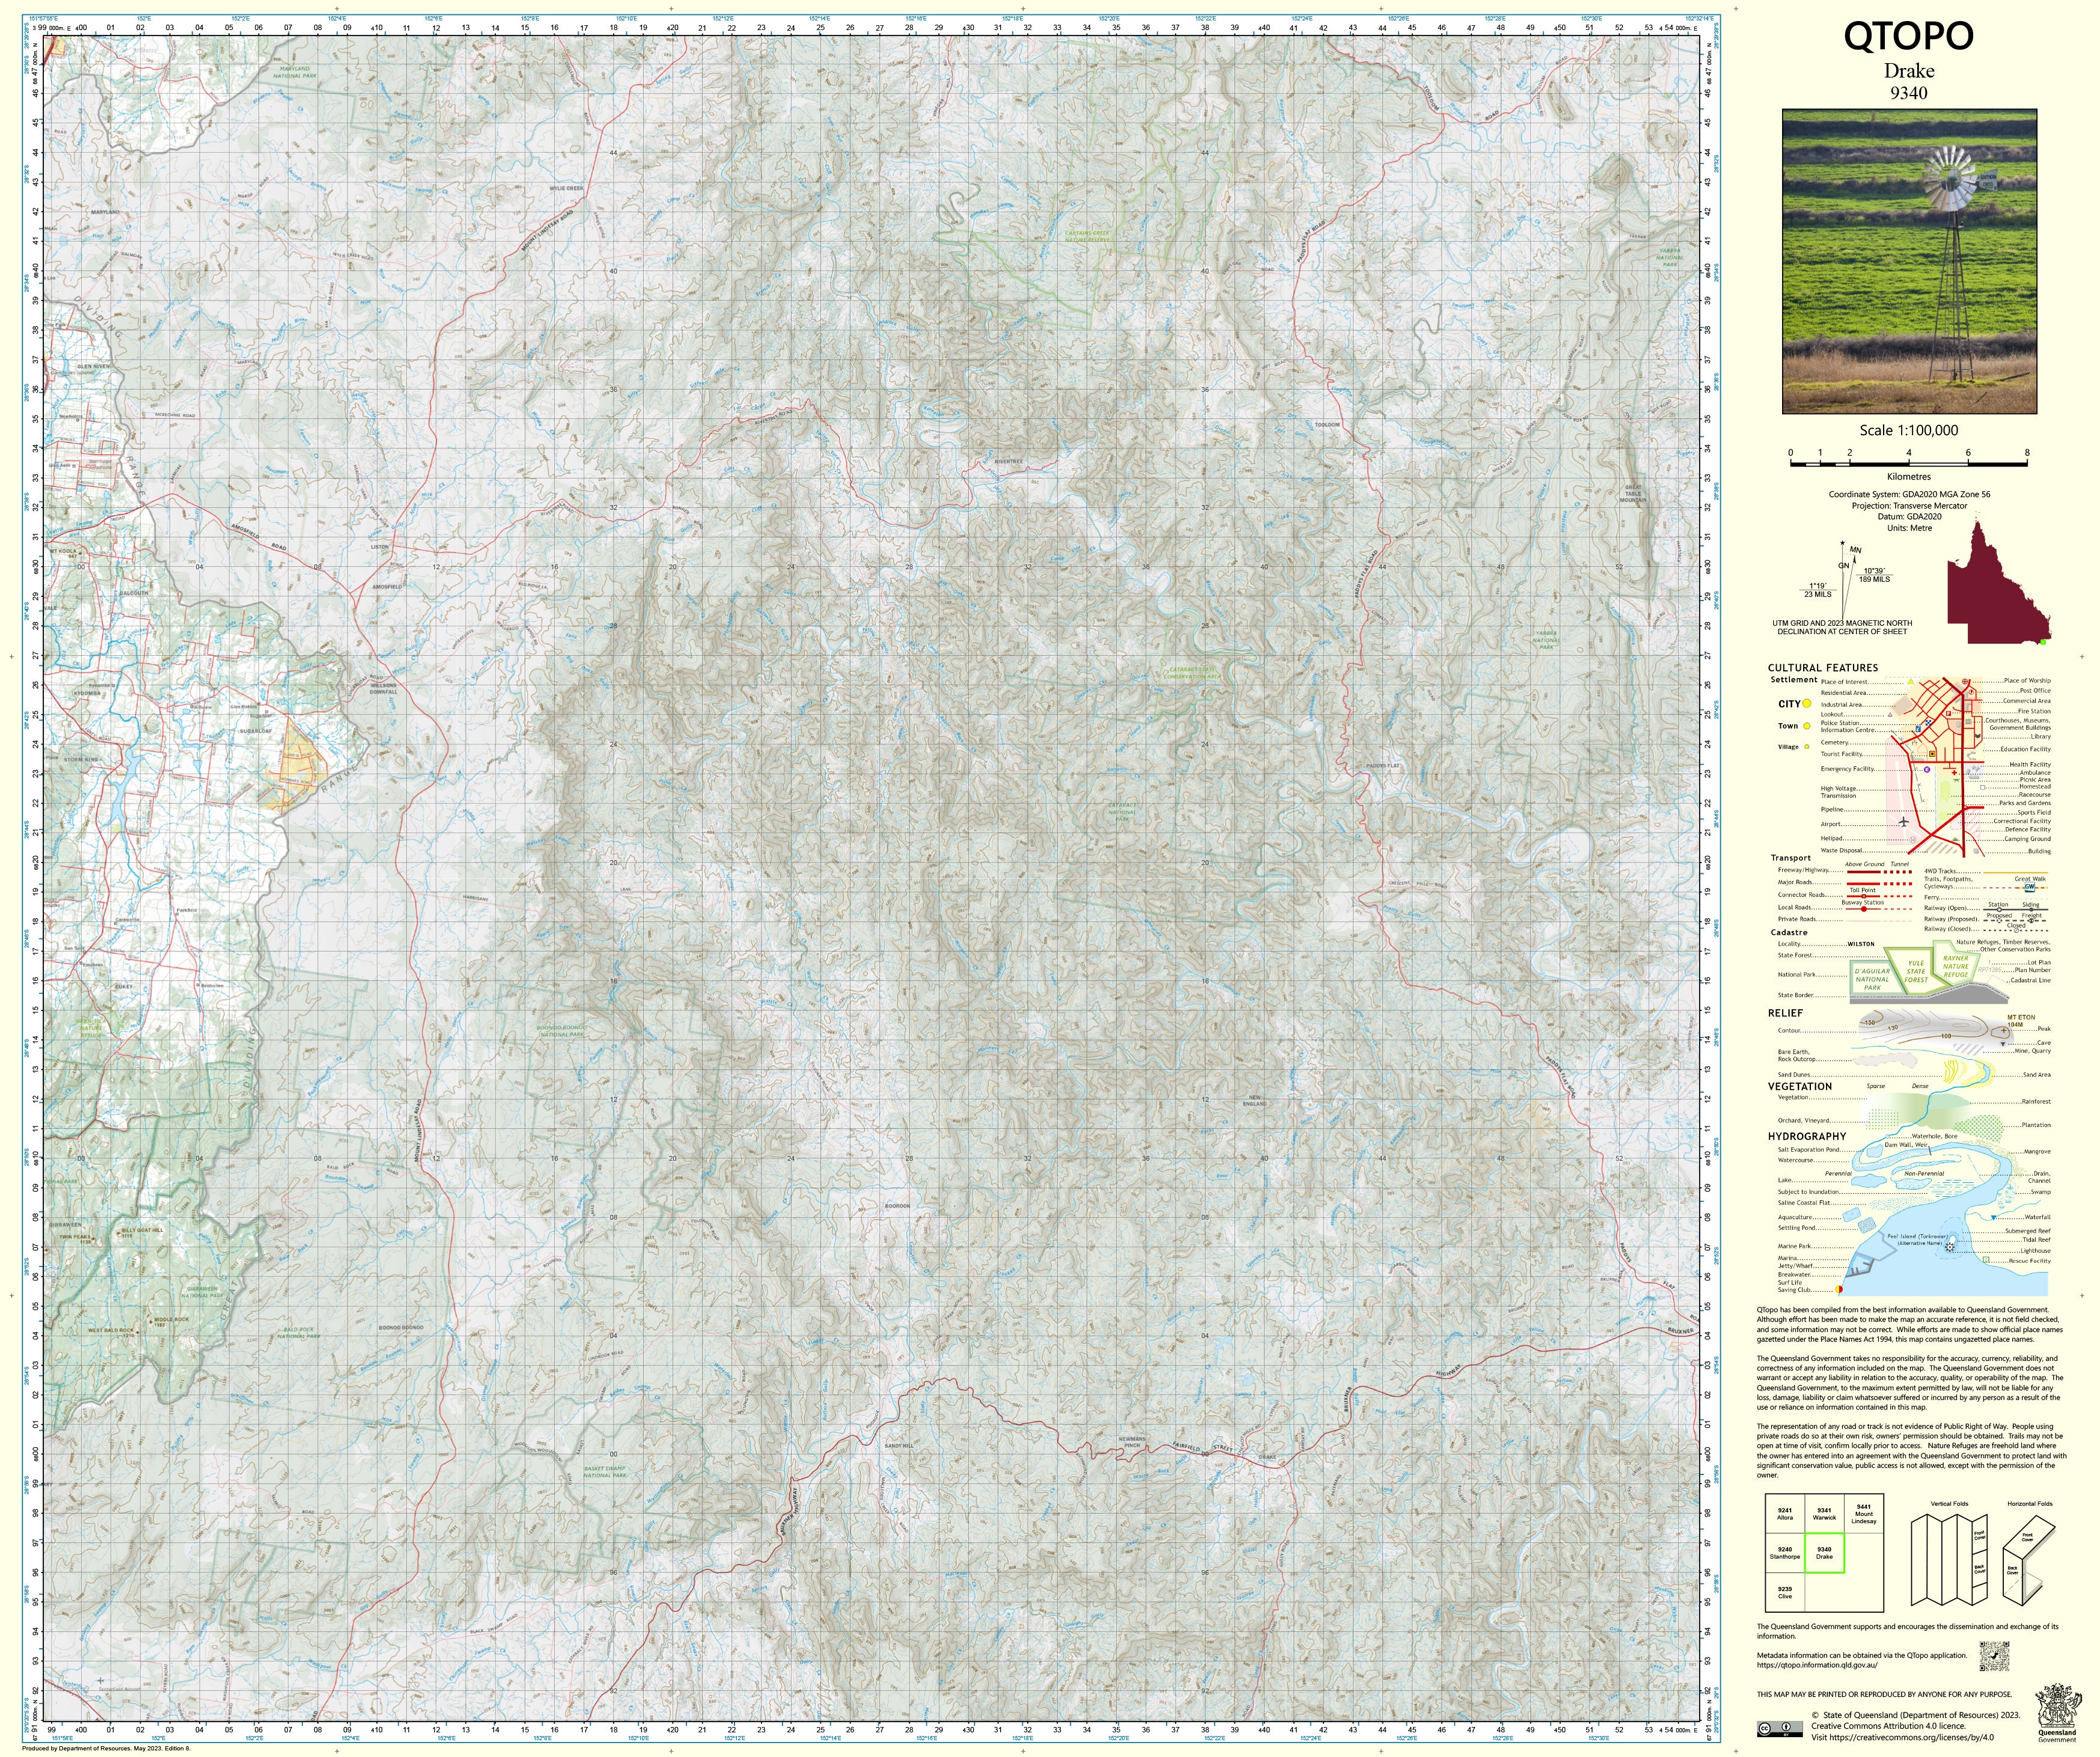Click the Queensland Government coat of arms
Image resolution: width=2100 pixels, height=1757 pixels.
pyautogui.click(x=2058, y=1706)
